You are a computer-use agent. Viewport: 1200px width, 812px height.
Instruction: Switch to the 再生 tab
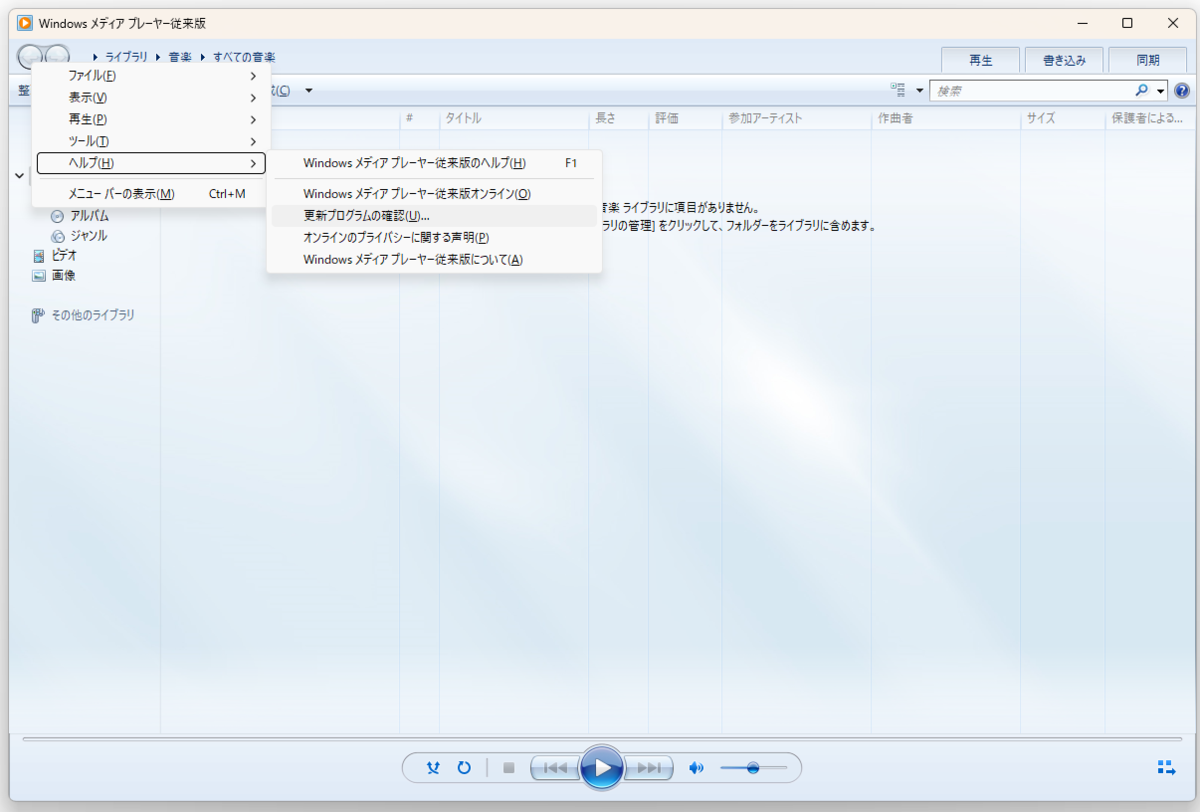pos(981,60)
